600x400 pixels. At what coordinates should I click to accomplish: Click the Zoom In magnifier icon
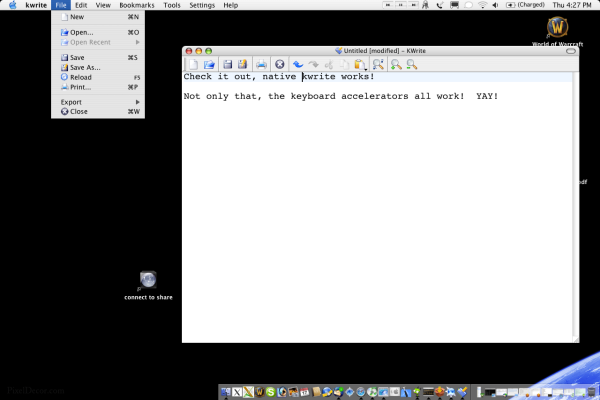pos(397,64)
